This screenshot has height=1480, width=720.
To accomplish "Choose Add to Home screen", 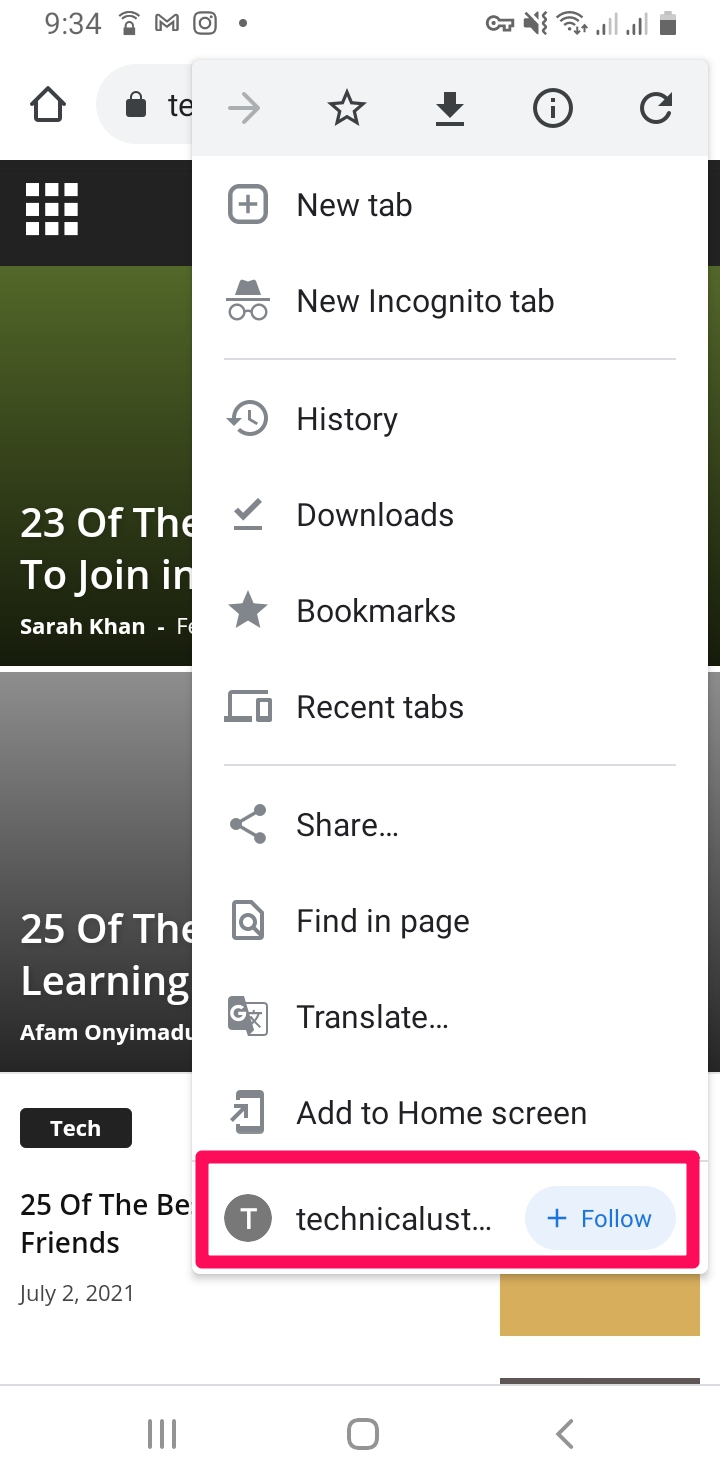I will point(450,1113).
